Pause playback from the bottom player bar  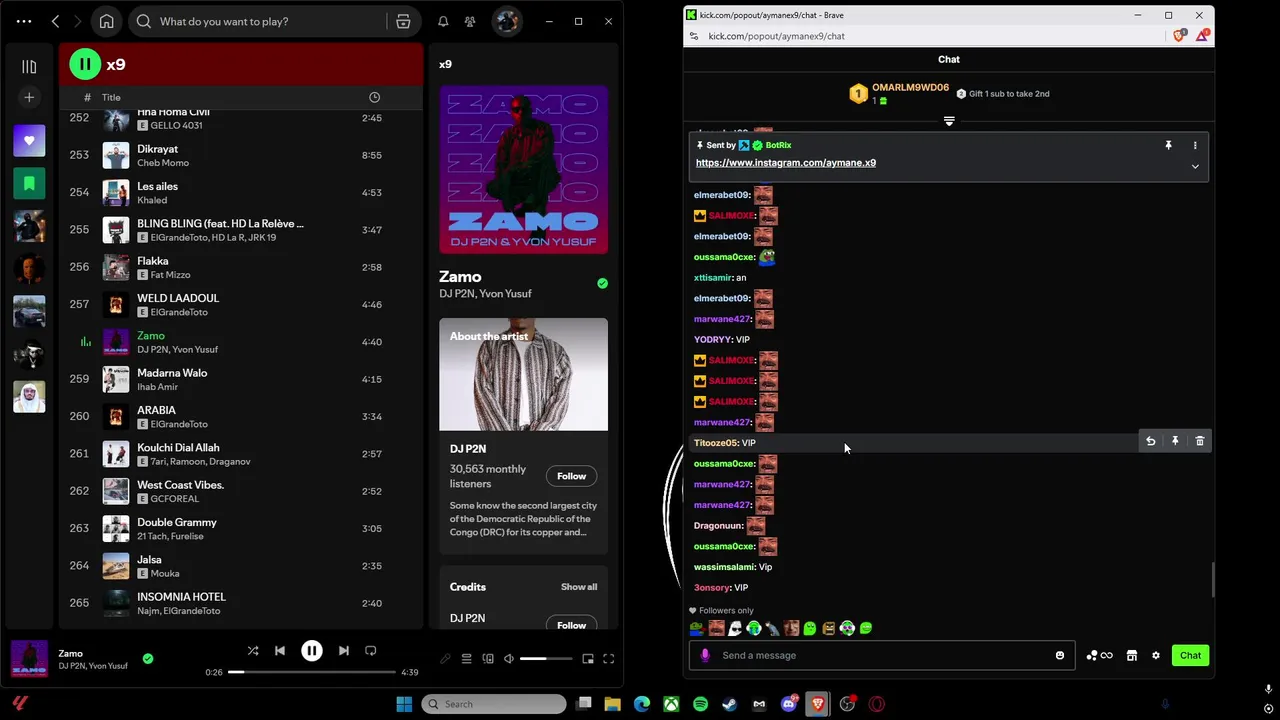click(x=312, y=651)
